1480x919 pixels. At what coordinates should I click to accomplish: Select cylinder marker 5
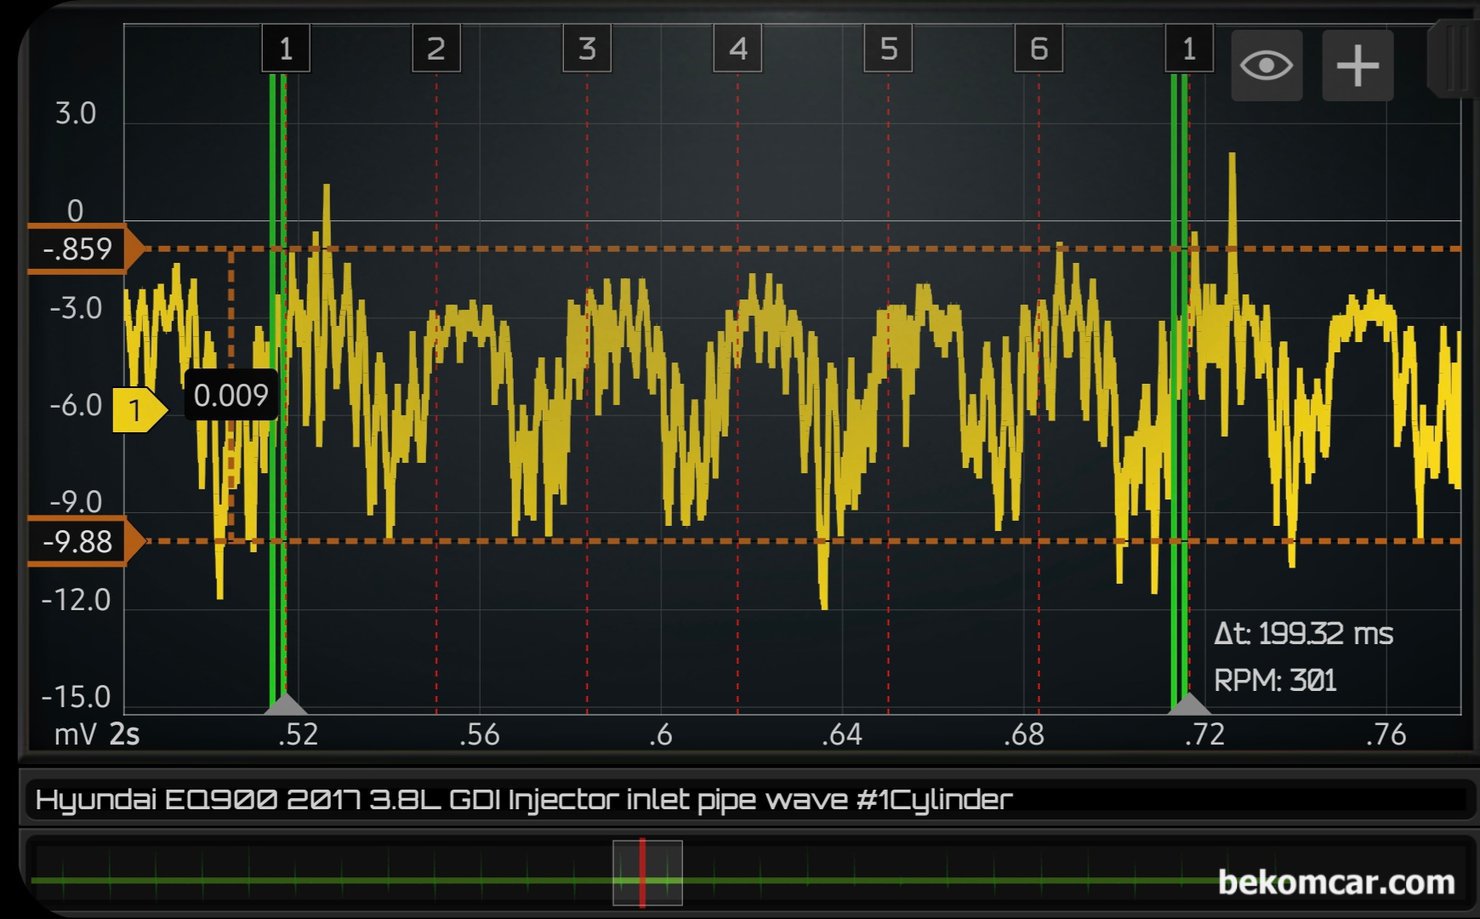[x=888, y=47]
